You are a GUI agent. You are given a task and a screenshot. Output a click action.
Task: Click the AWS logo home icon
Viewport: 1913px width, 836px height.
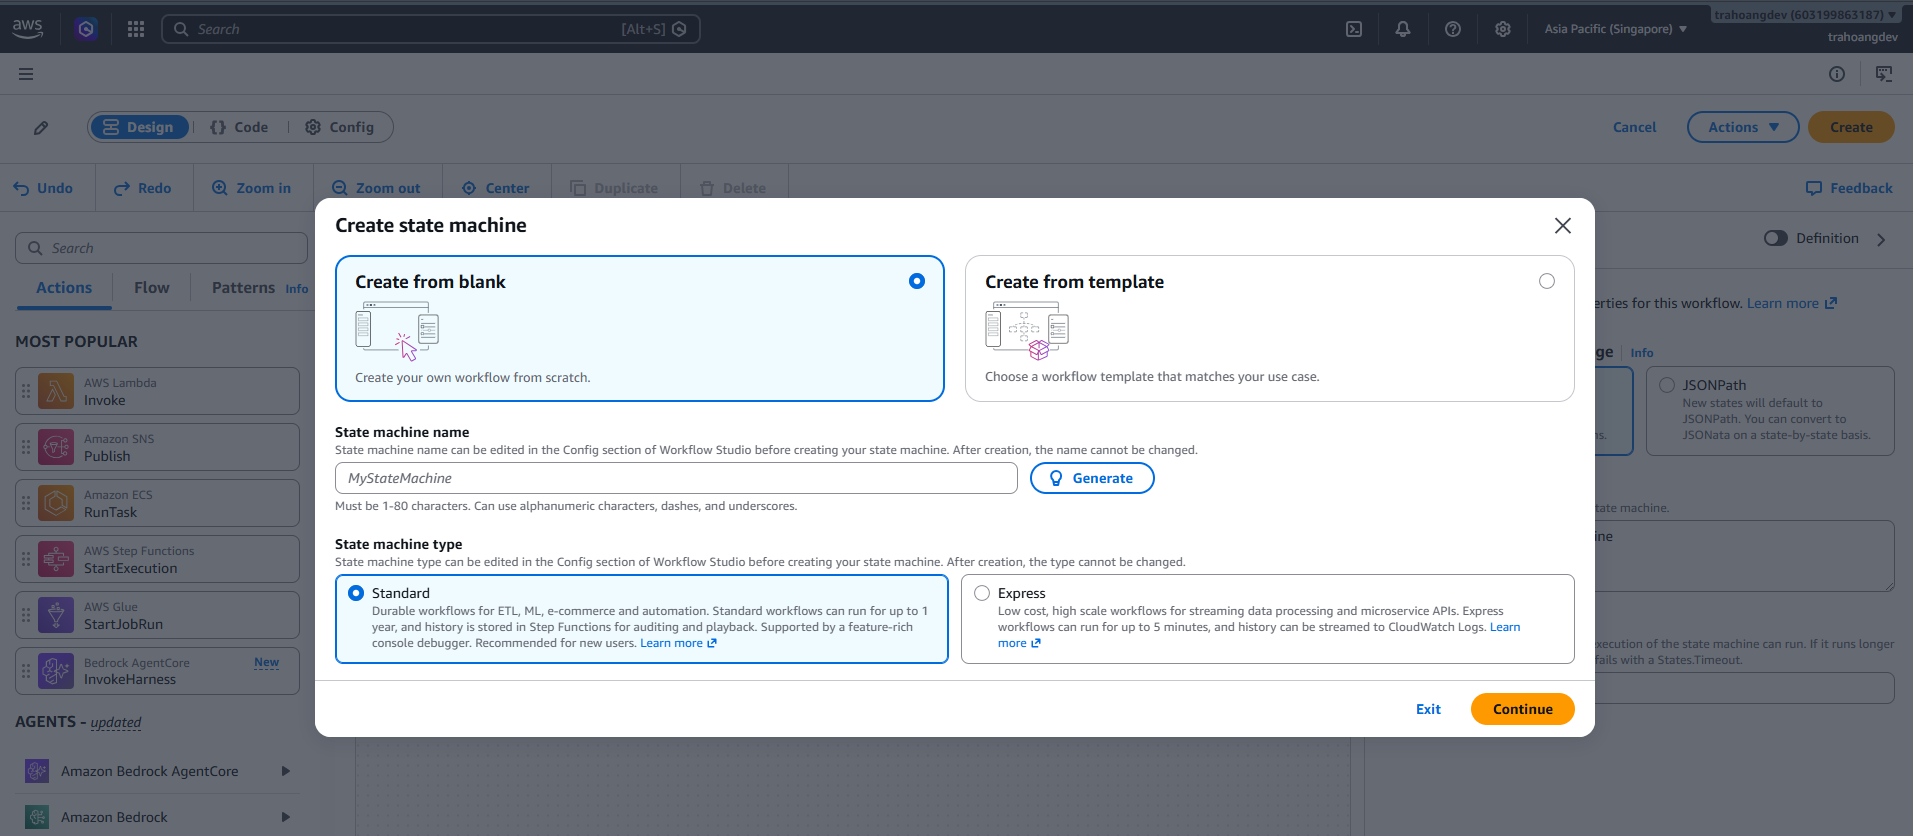(28, 29)
